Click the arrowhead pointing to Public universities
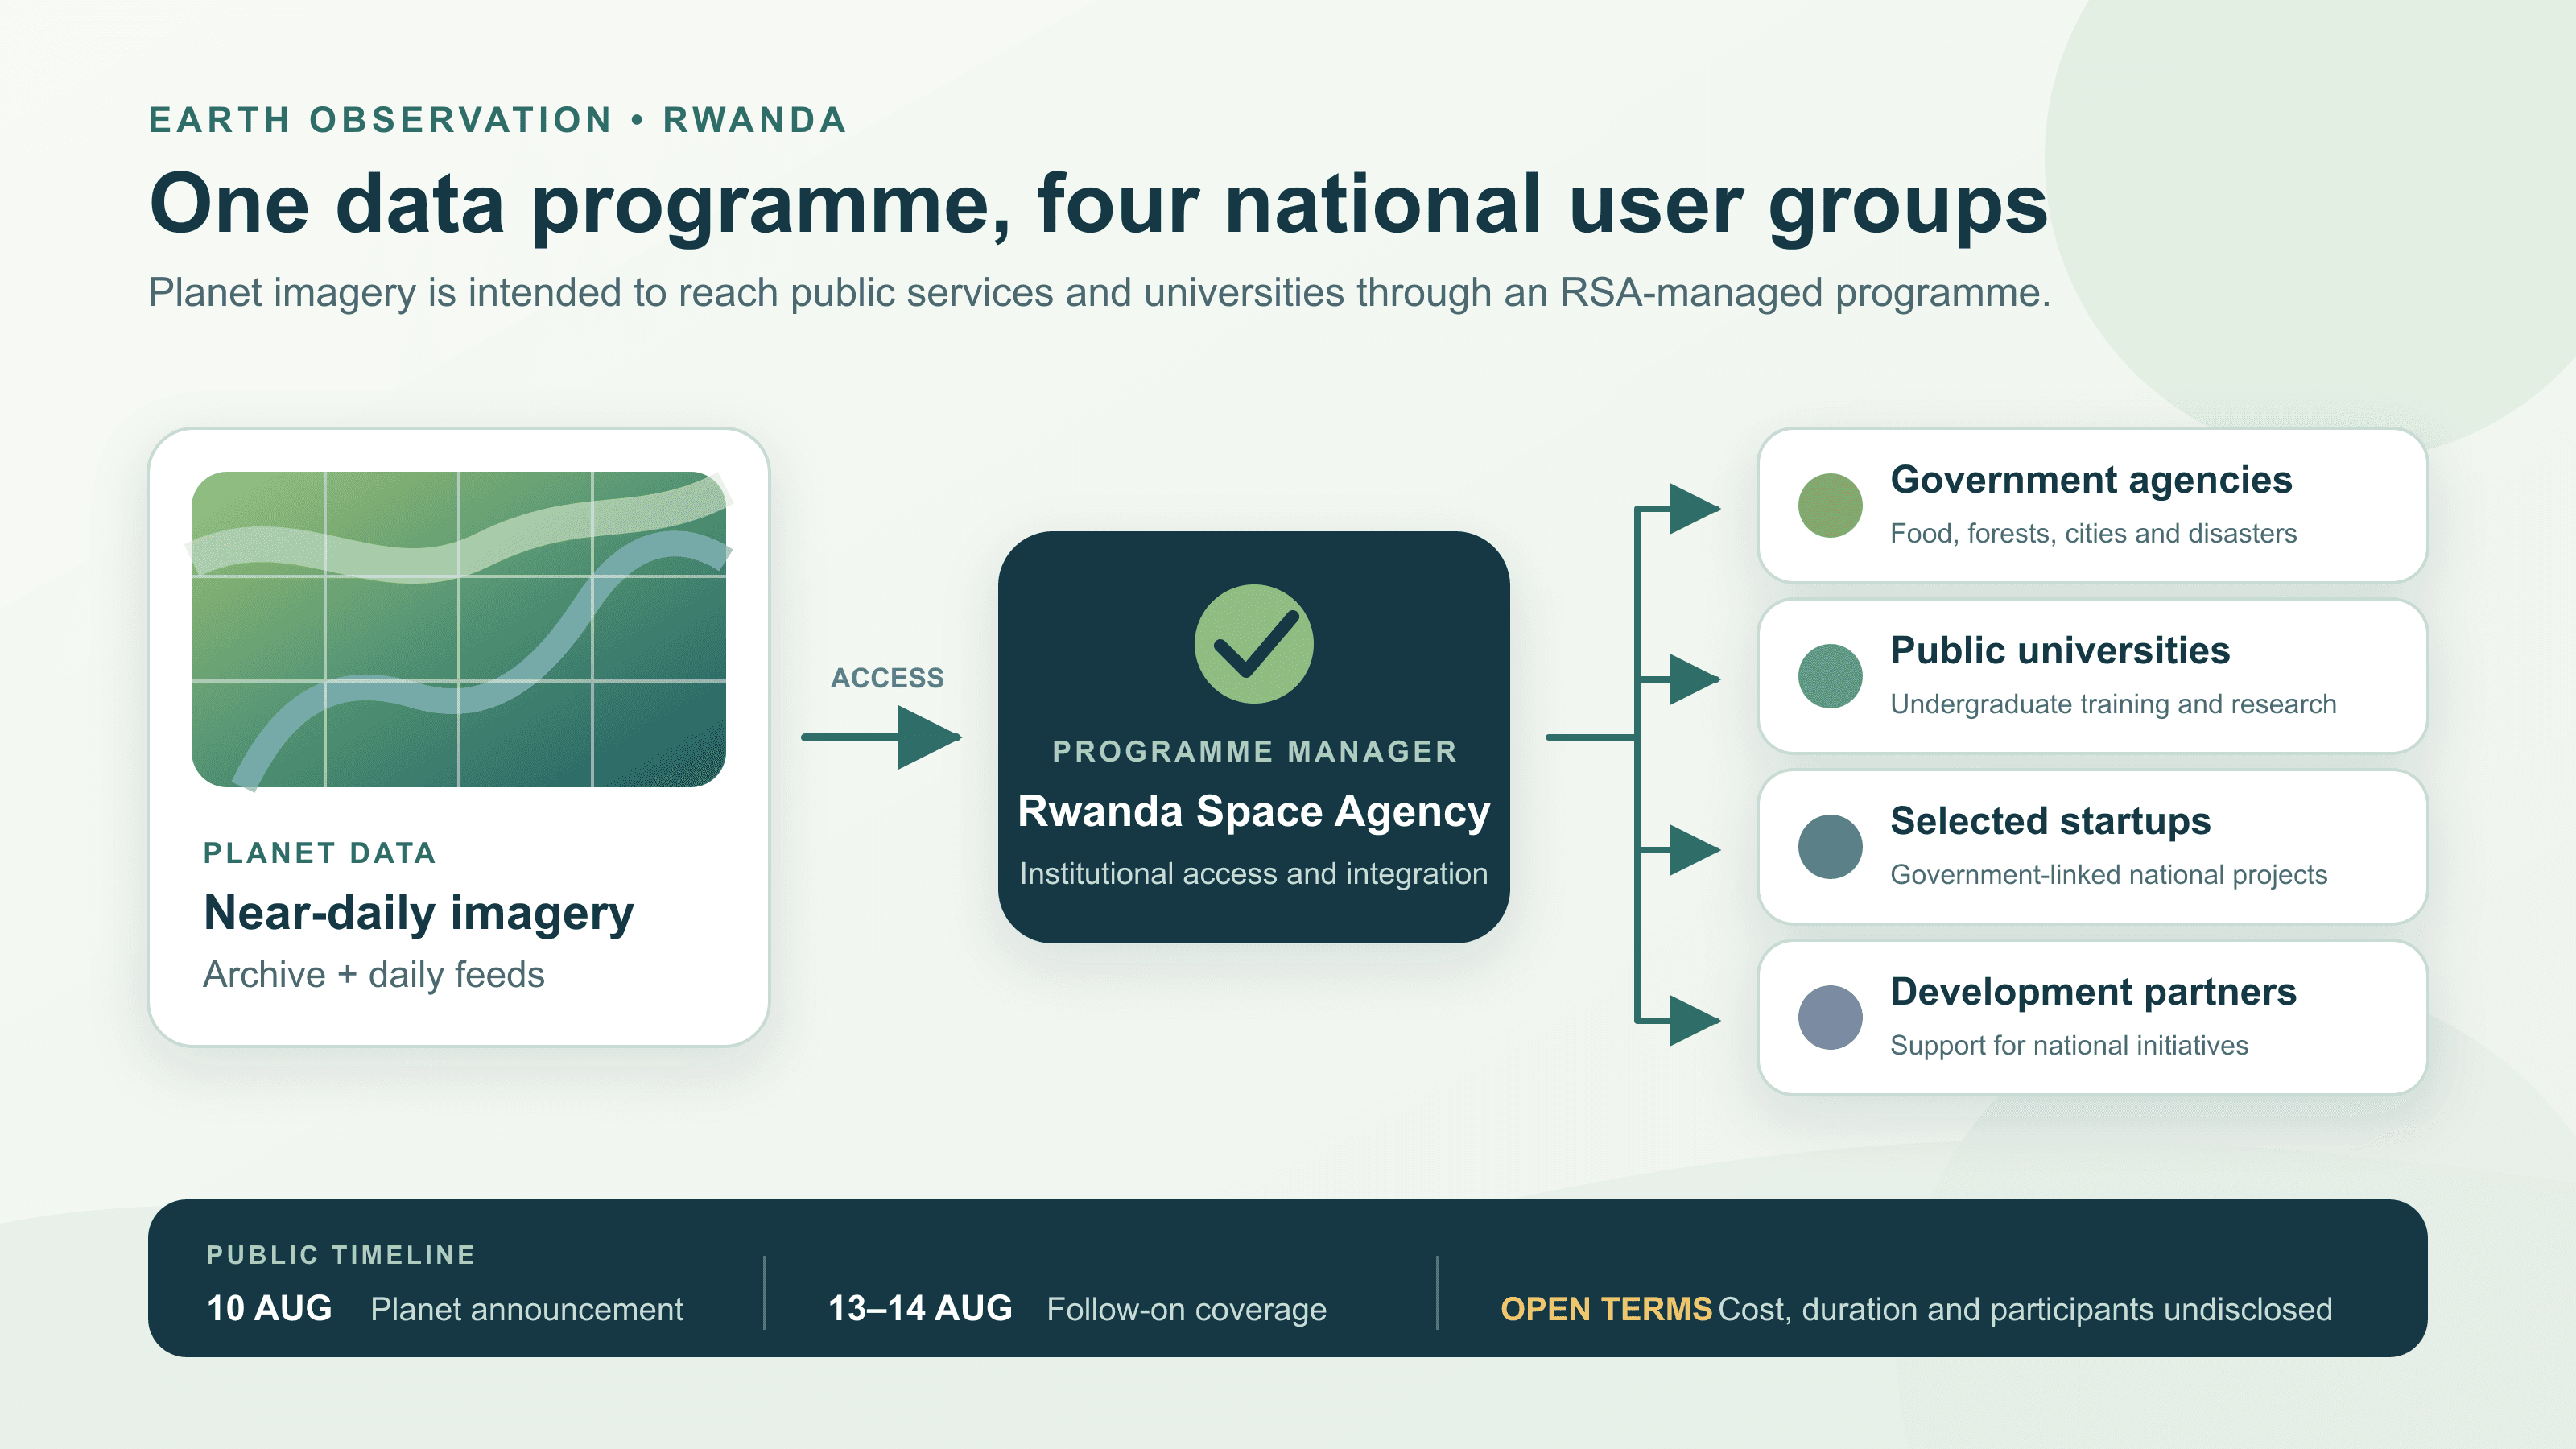This screenshot has width=2576, height=1449. click(x=1694, y=679)
